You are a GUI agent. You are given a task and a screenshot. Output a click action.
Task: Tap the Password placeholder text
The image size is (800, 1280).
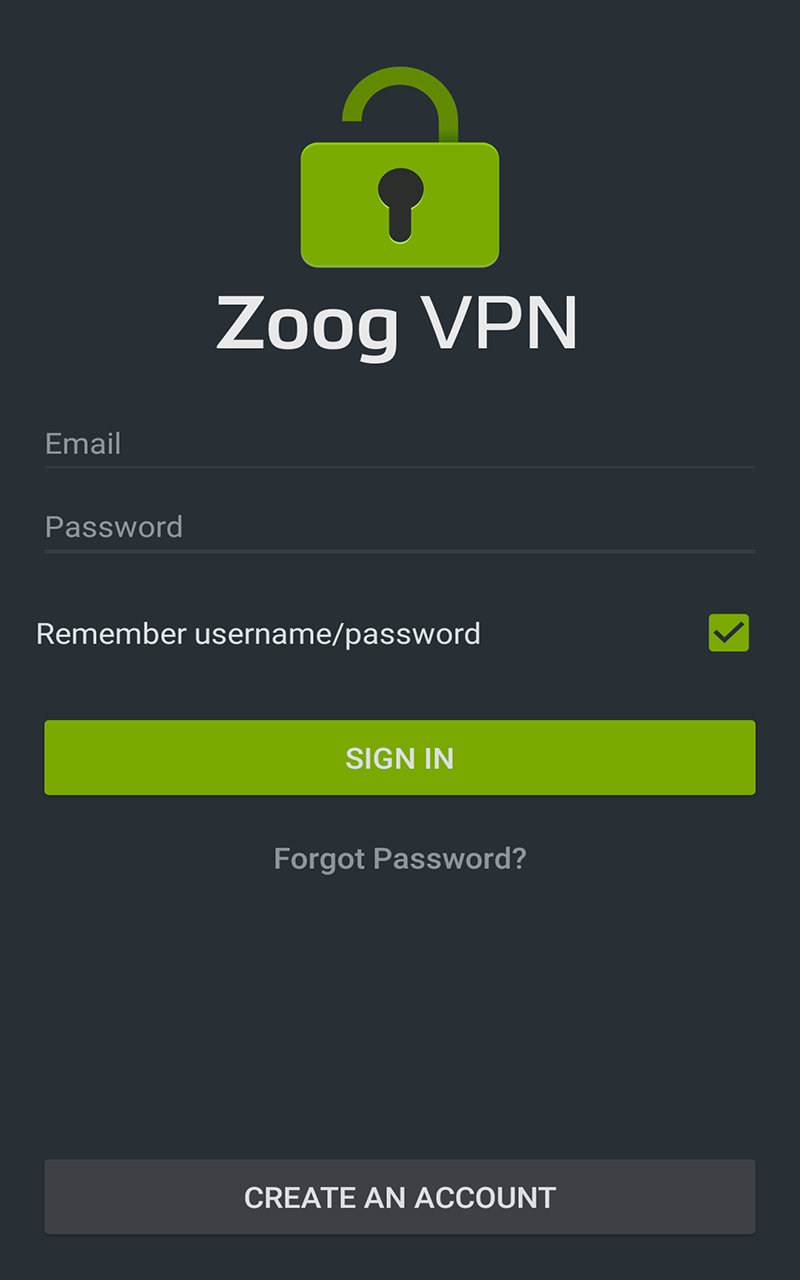(x=113, y=527)
